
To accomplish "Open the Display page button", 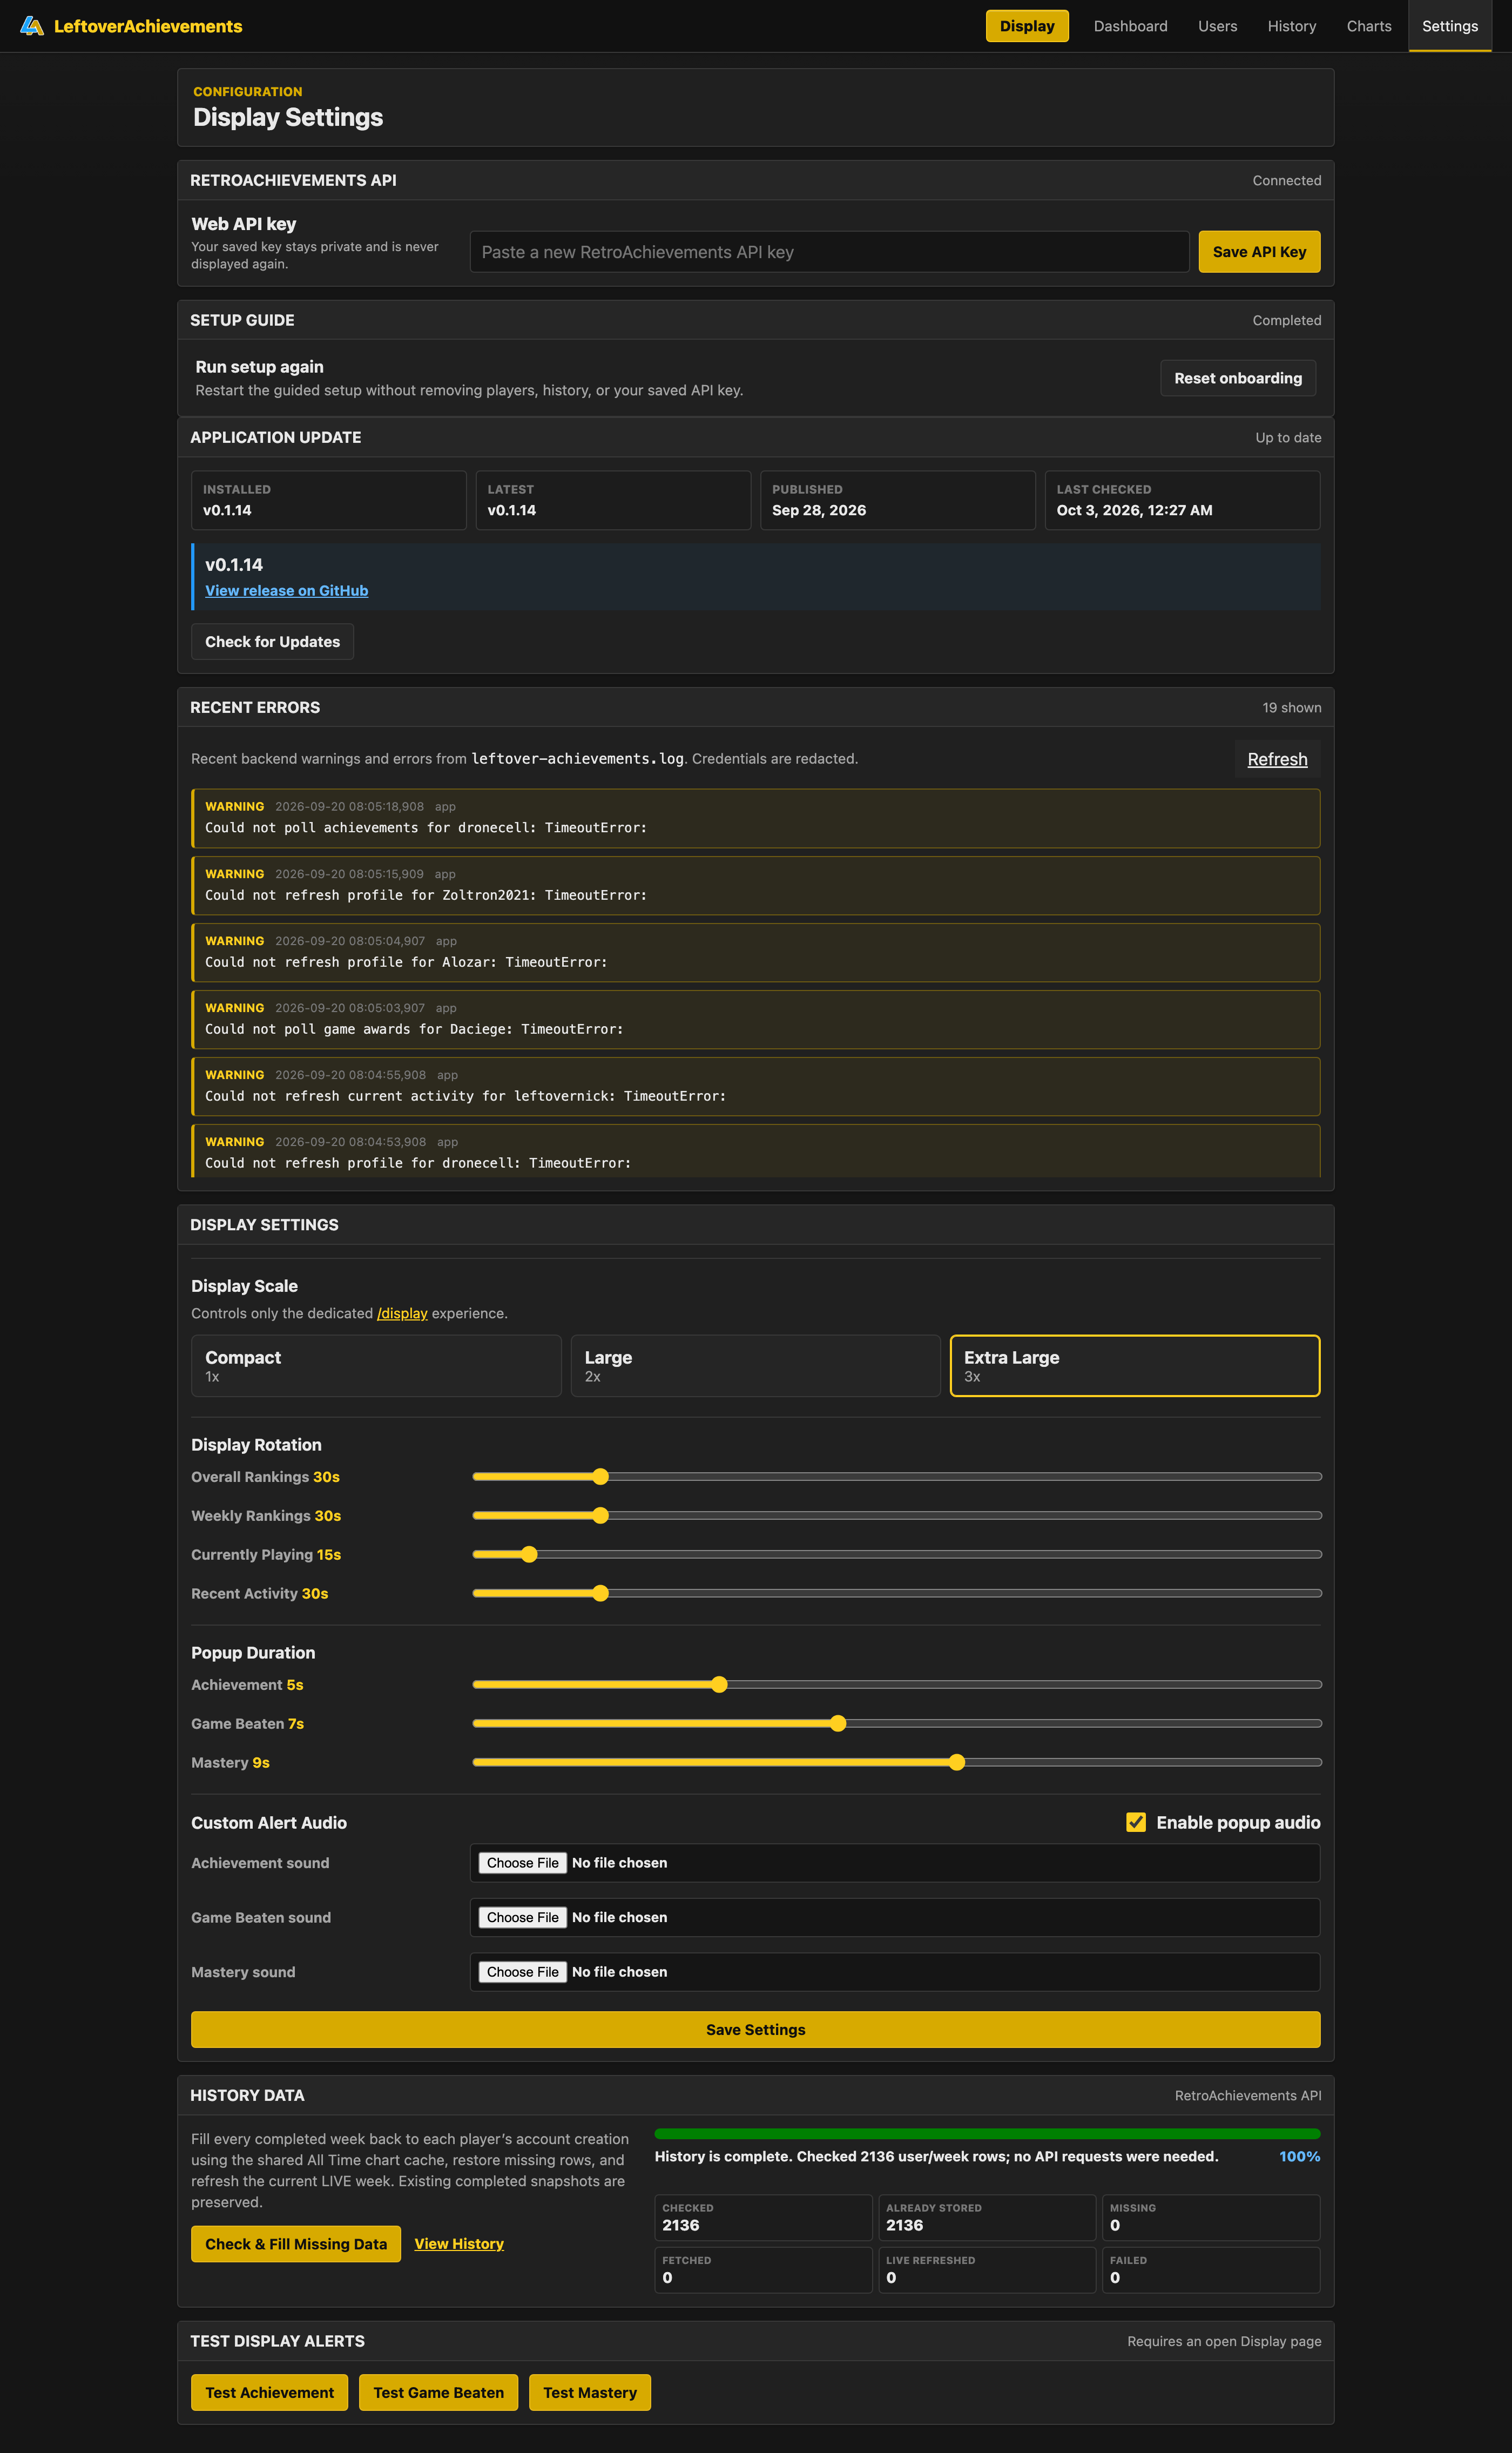I will 1027,26.
